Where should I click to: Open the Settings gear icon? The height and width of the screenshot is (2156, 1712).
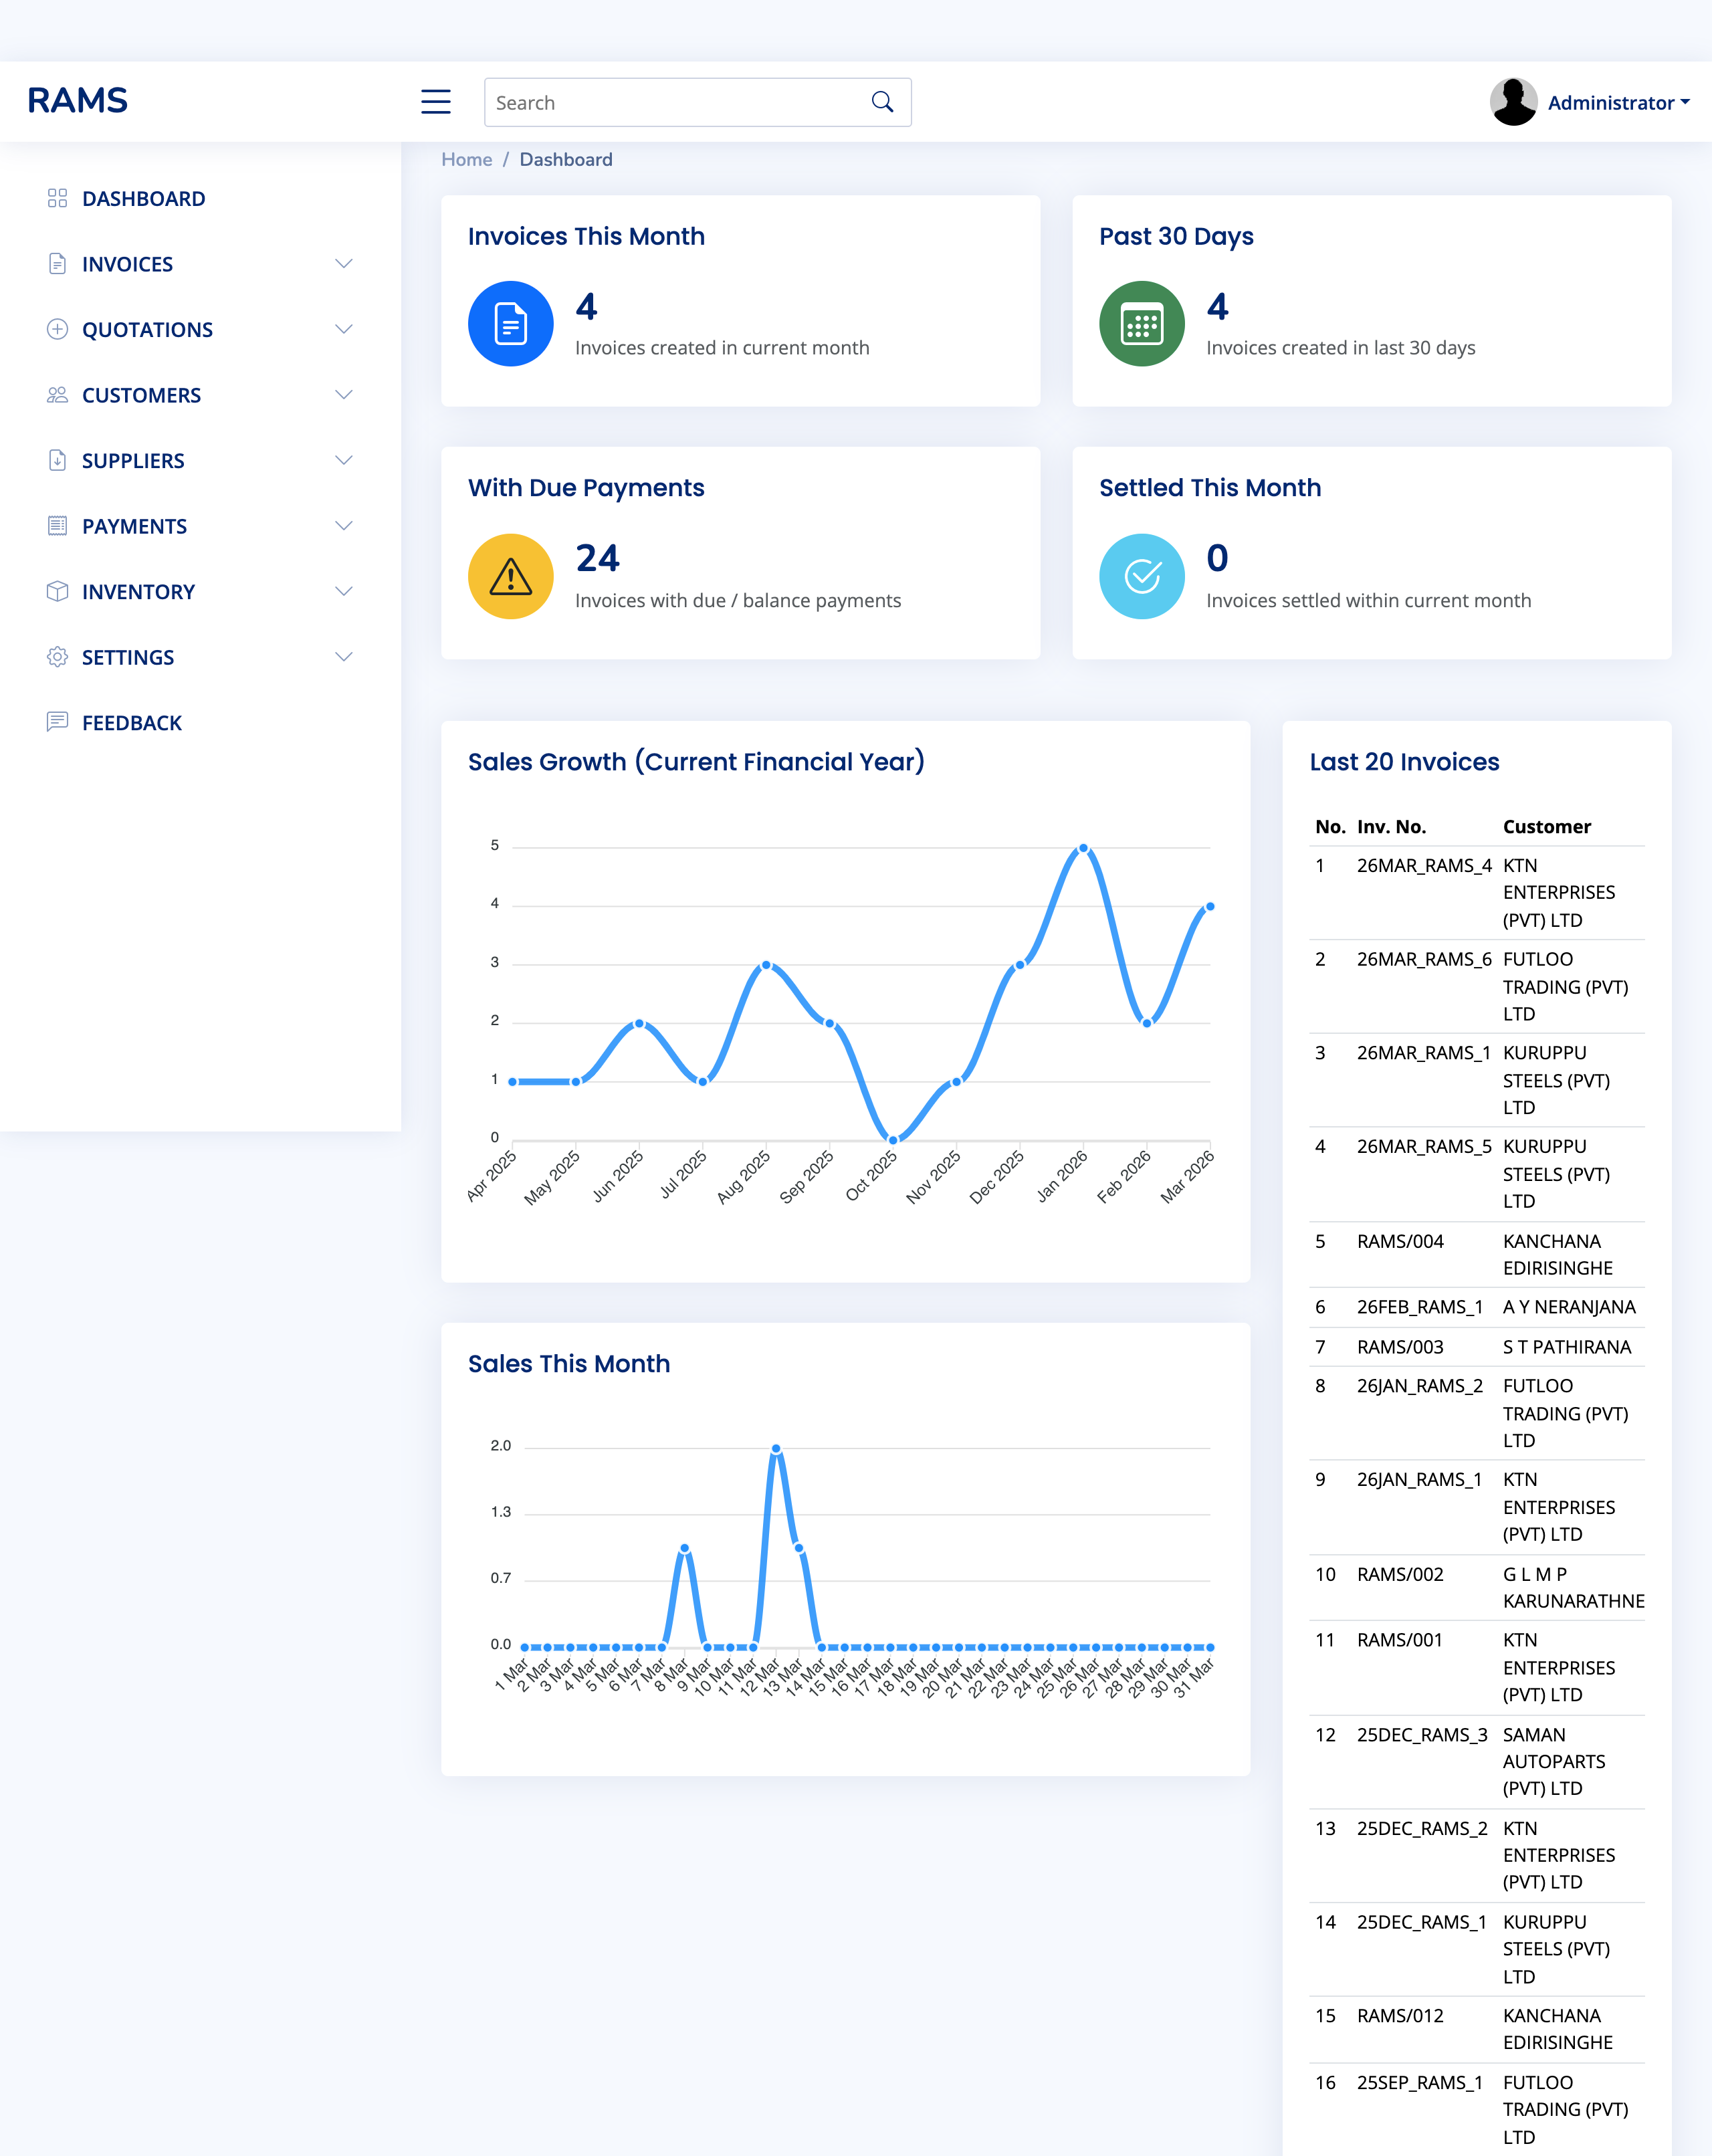coord(57,657)
